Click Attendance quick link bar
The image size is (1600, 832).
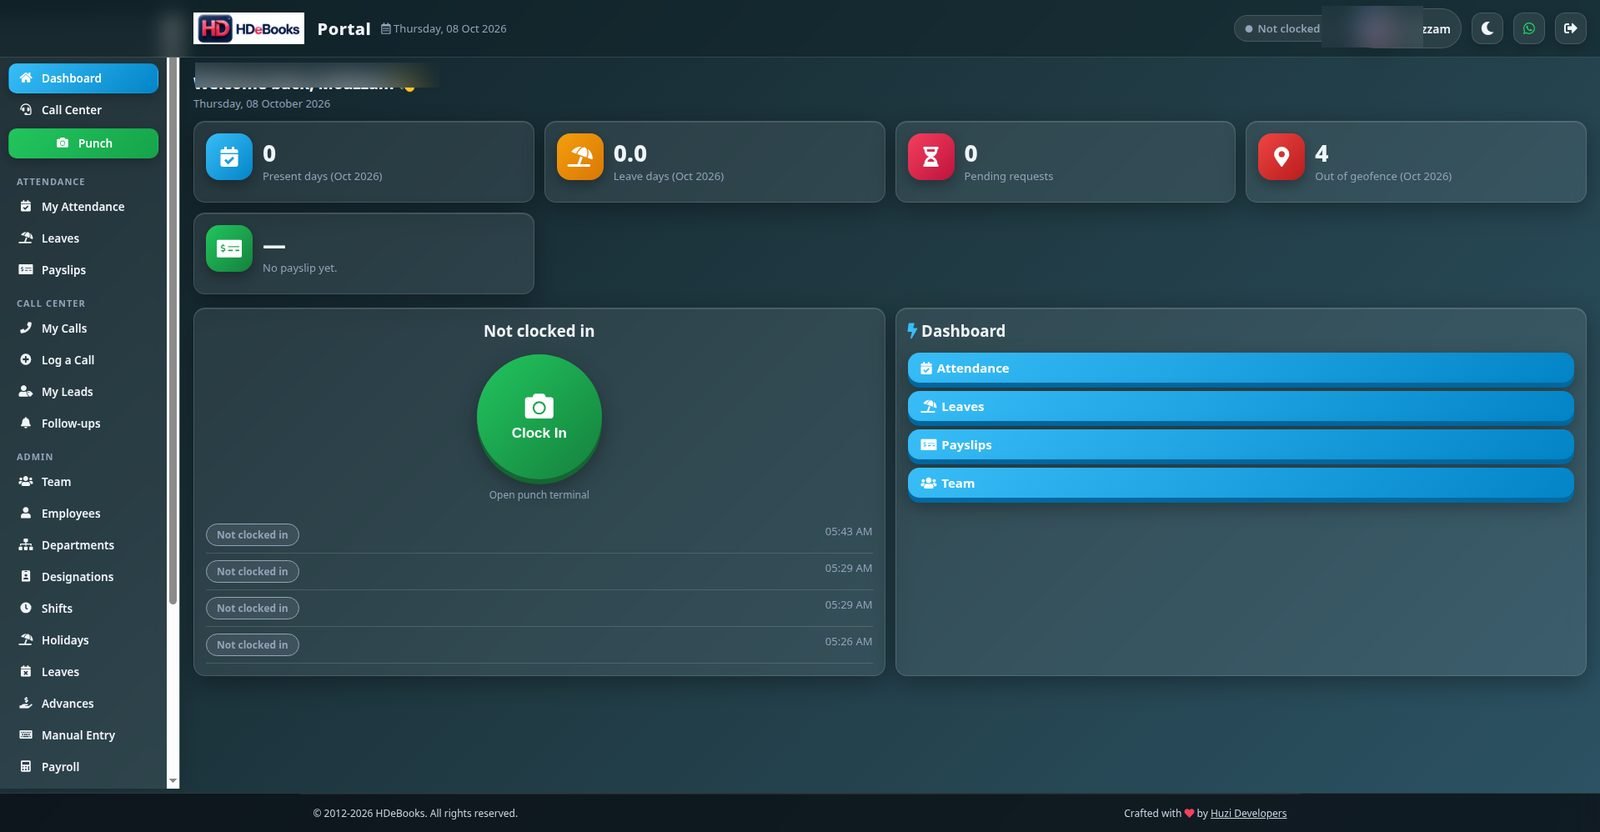point(1240,368)
